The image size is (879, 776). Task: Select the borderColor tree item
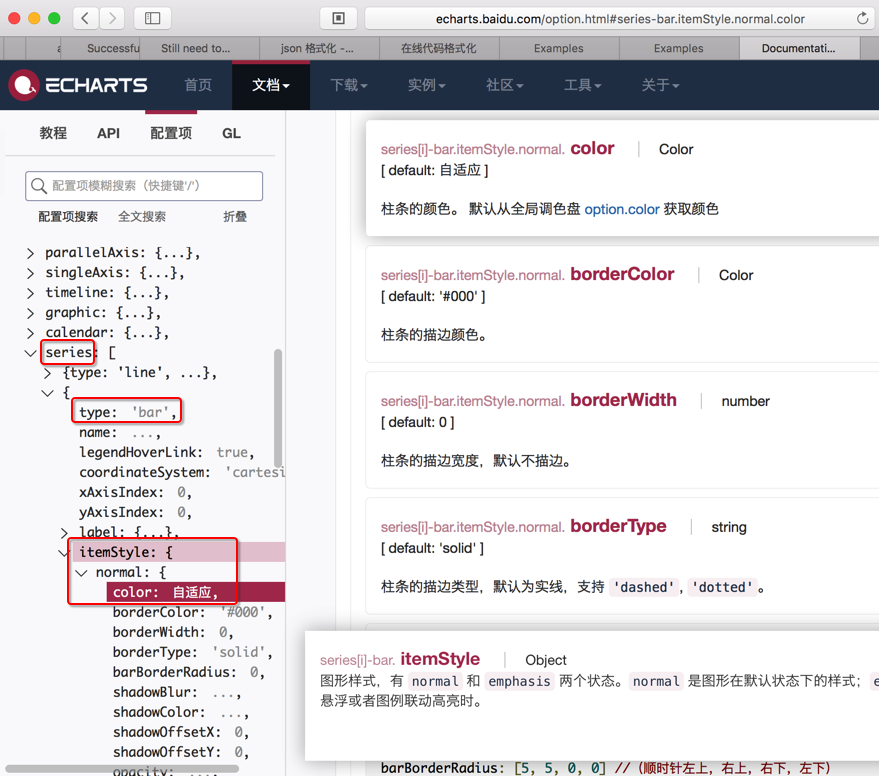click(192, 612)
